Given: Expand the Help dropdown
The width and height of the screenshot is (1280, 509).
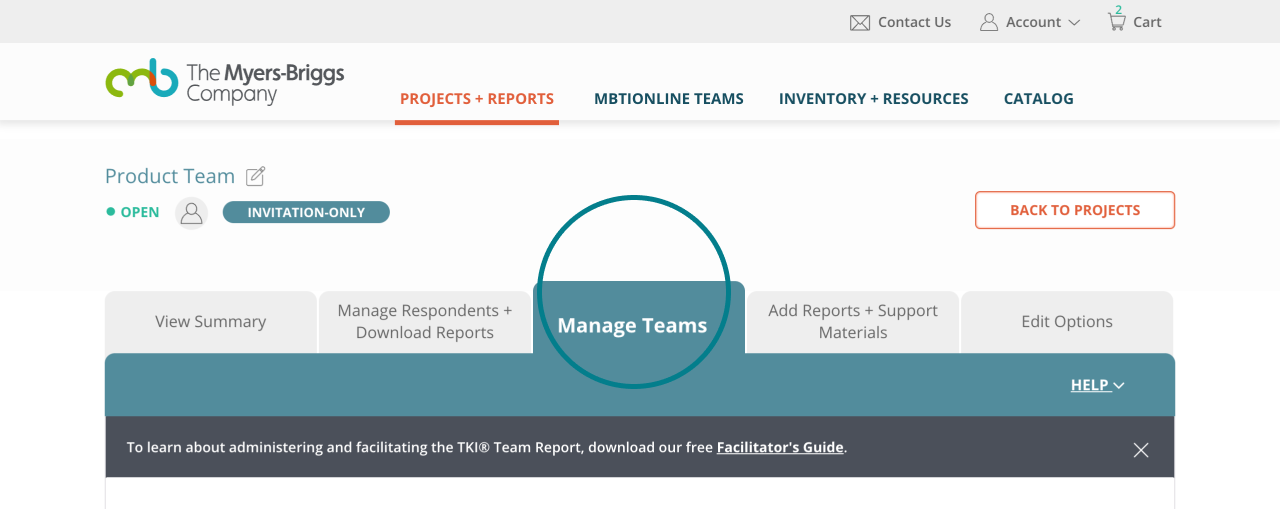Looking at the screenshot, I should tap(1097, 385).
